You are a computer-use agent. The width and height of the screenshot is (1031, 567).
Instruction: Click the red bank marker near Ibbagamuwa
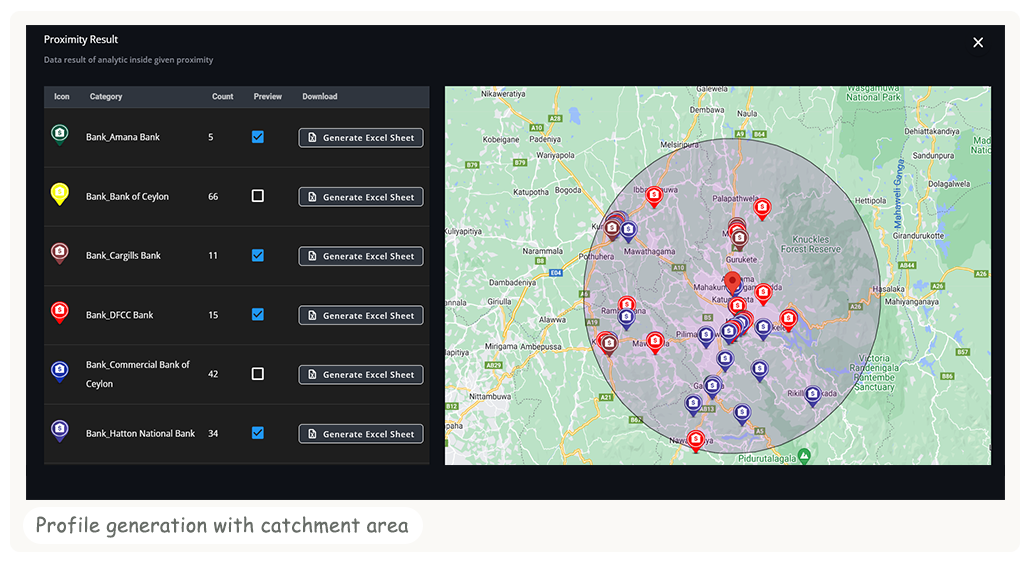(x=654, y=197)
